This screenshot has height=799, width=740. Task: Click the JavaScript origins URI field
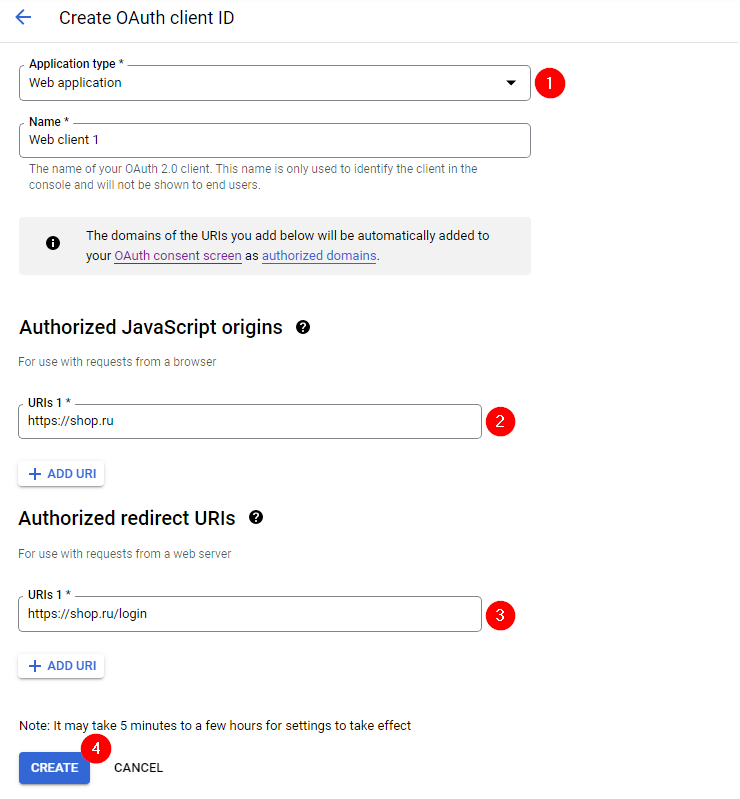coord(250,422)
